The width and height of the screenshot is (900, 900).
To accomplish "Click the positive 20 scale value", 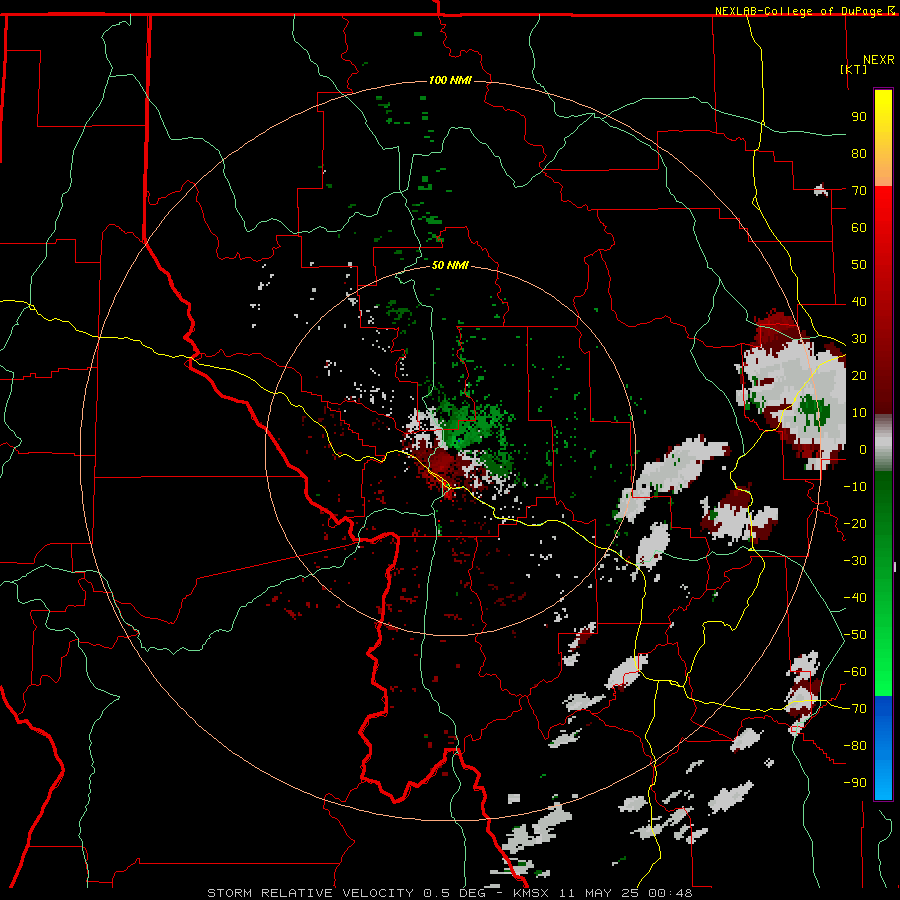I will pyautogui.click(x=859, y=376).
